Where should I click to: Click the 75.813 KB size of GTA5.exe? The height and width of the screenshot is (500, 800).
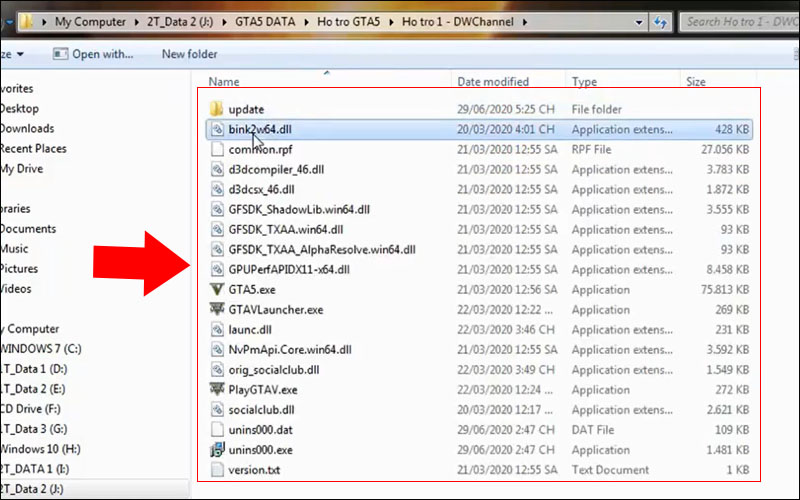(725, 289)
